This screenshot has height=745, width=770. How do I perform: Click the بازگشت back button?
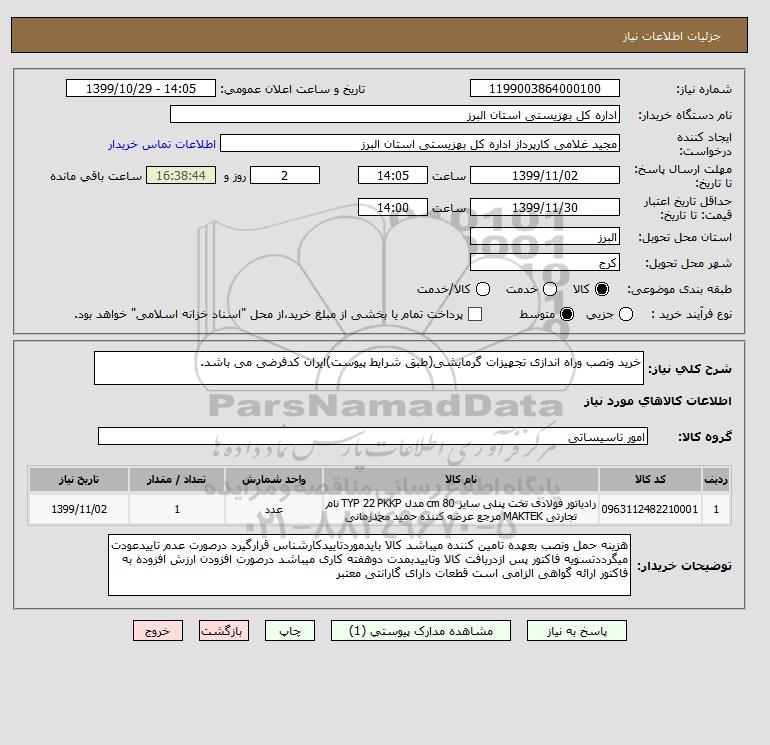coord(224,631)
